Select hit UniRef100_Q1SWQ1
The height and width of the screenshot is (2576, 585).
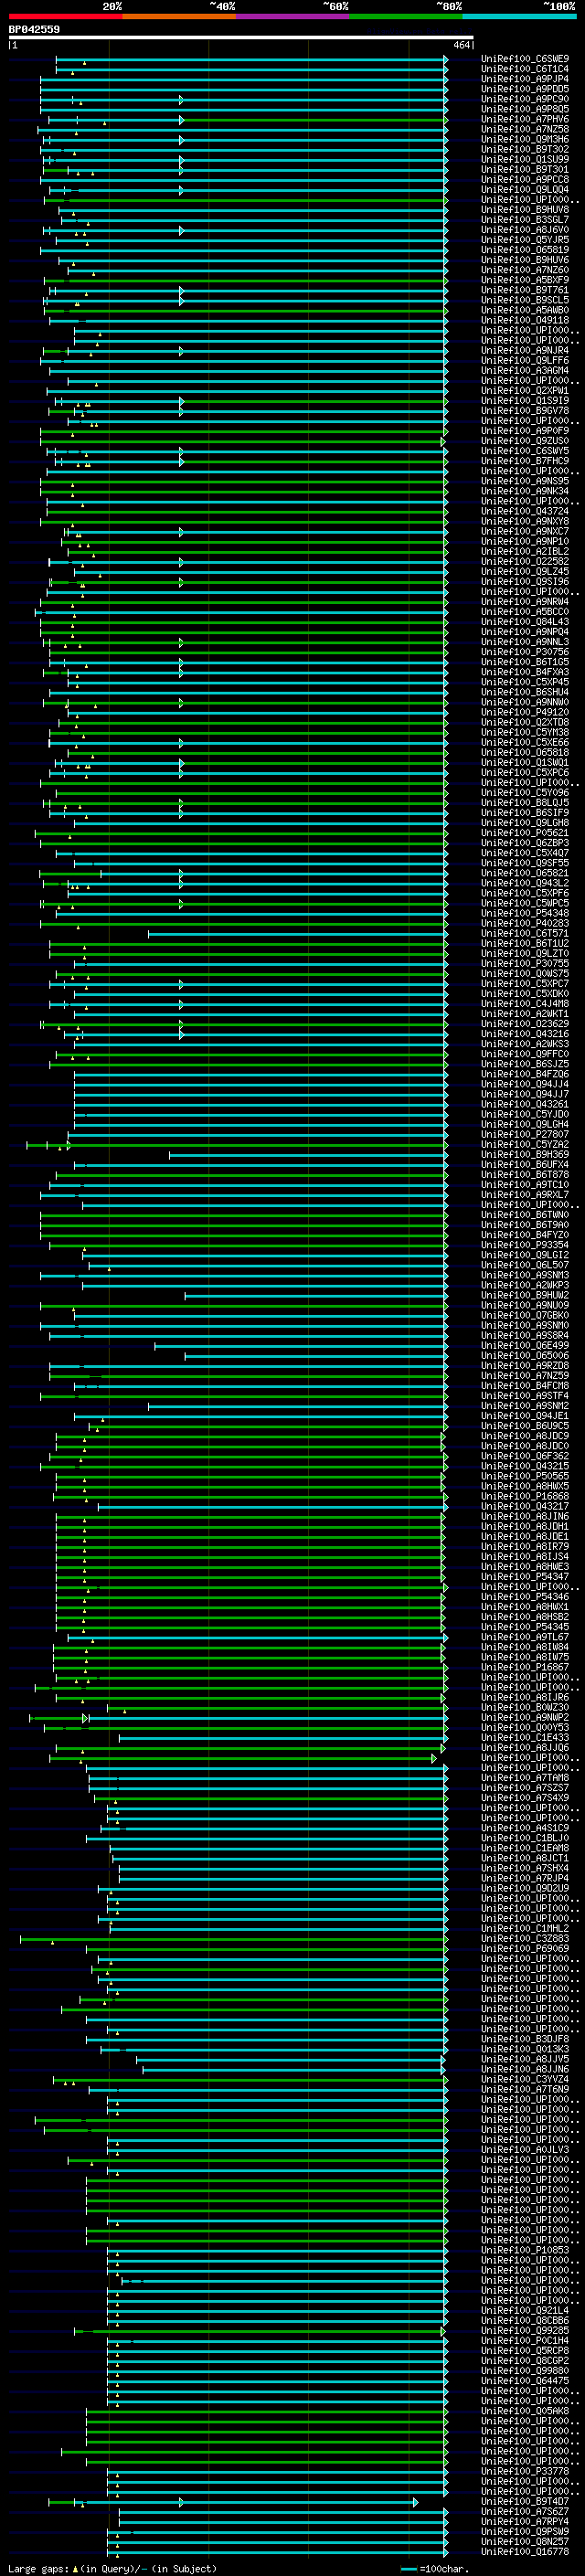click(525, 763)
